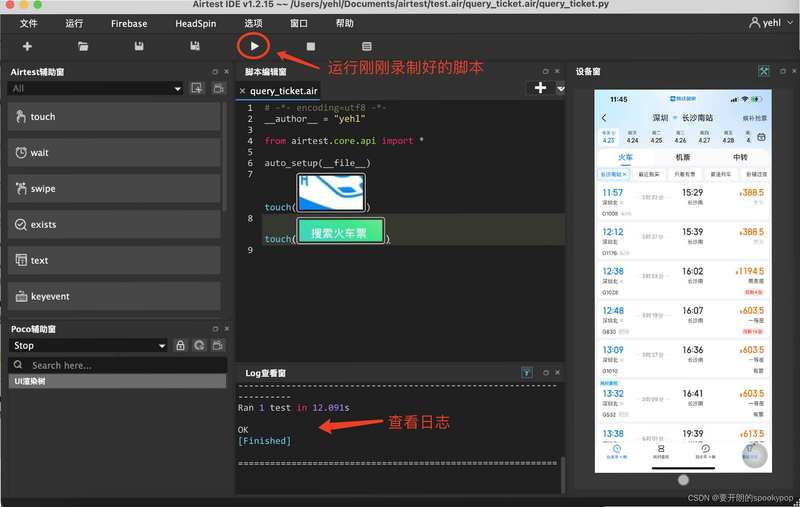Viewport: 800px width, 507px height.
Task: Save the script using the toolbar save icon
Action: (x=139, y=46)
